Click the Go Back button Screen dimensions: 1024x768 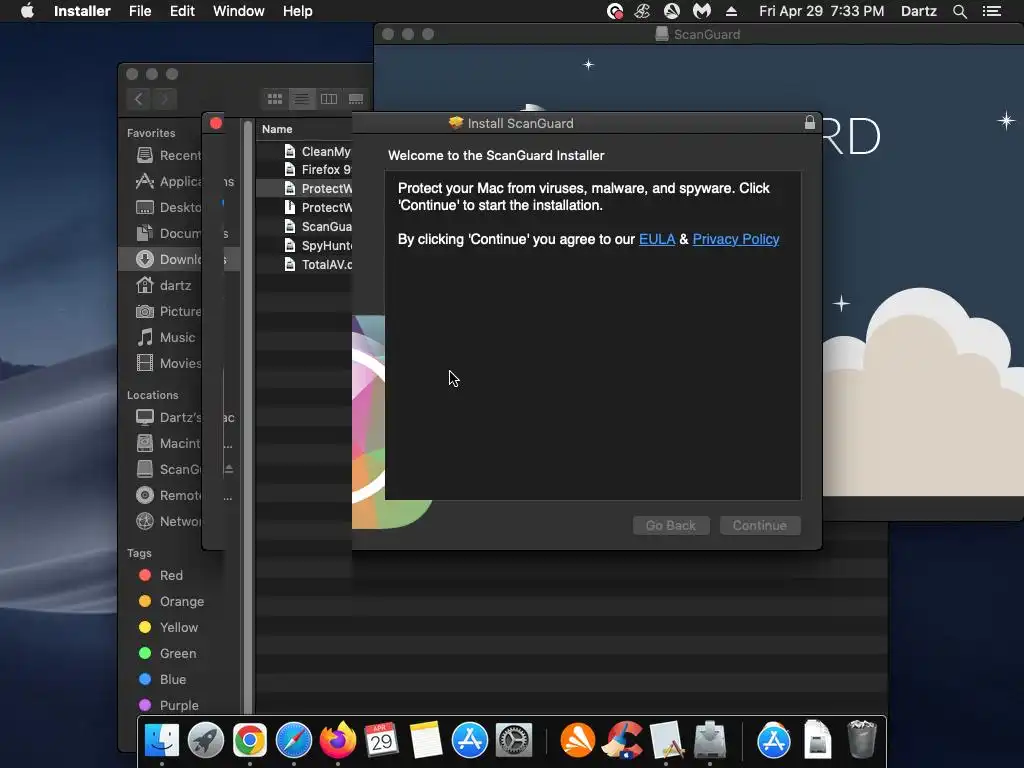tap(671, 525)
